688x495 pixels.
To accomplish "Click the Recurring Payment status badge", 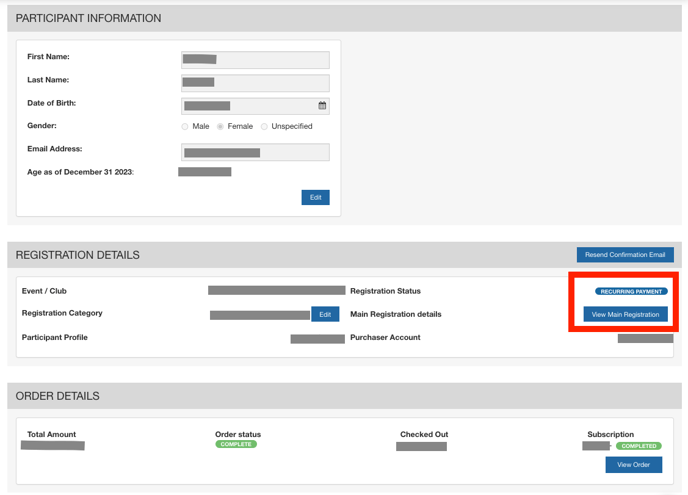I will click(631, 291).
